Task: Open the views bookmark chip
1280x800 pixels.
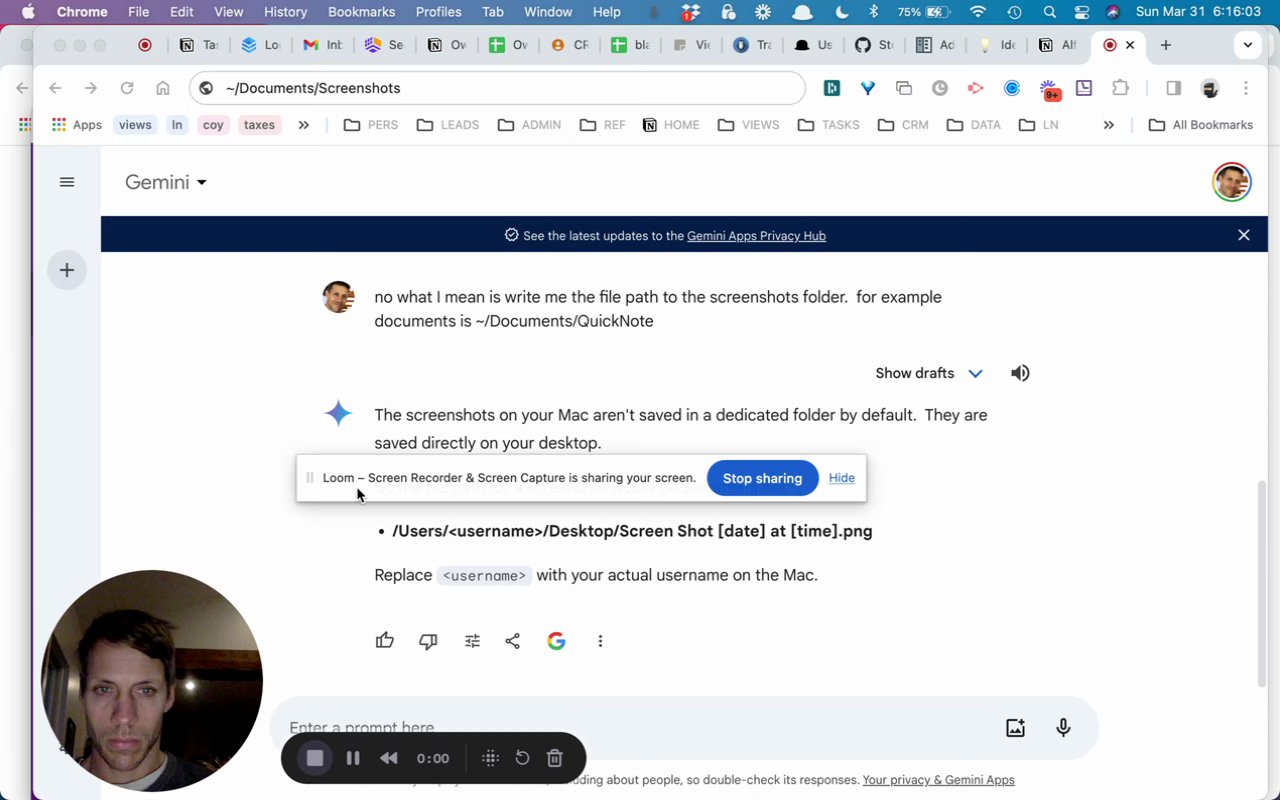Action: point(135,125)
